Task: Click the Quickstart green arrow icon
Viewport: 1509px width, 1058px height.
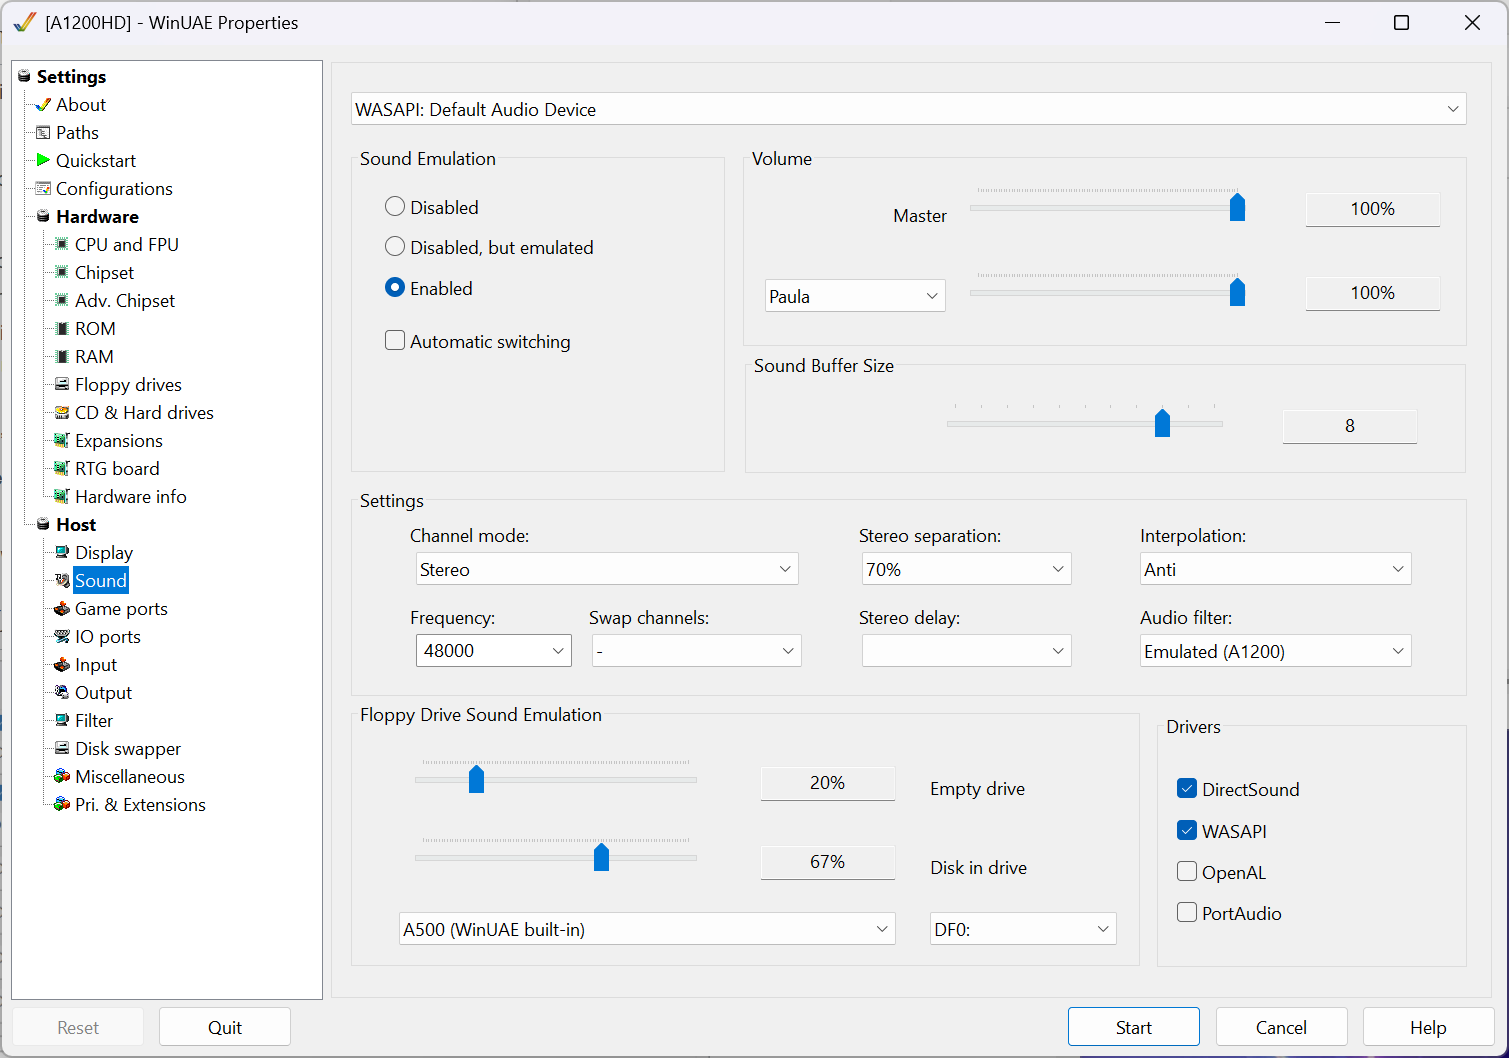Action: pyautogui.click(x=43, y=160)
